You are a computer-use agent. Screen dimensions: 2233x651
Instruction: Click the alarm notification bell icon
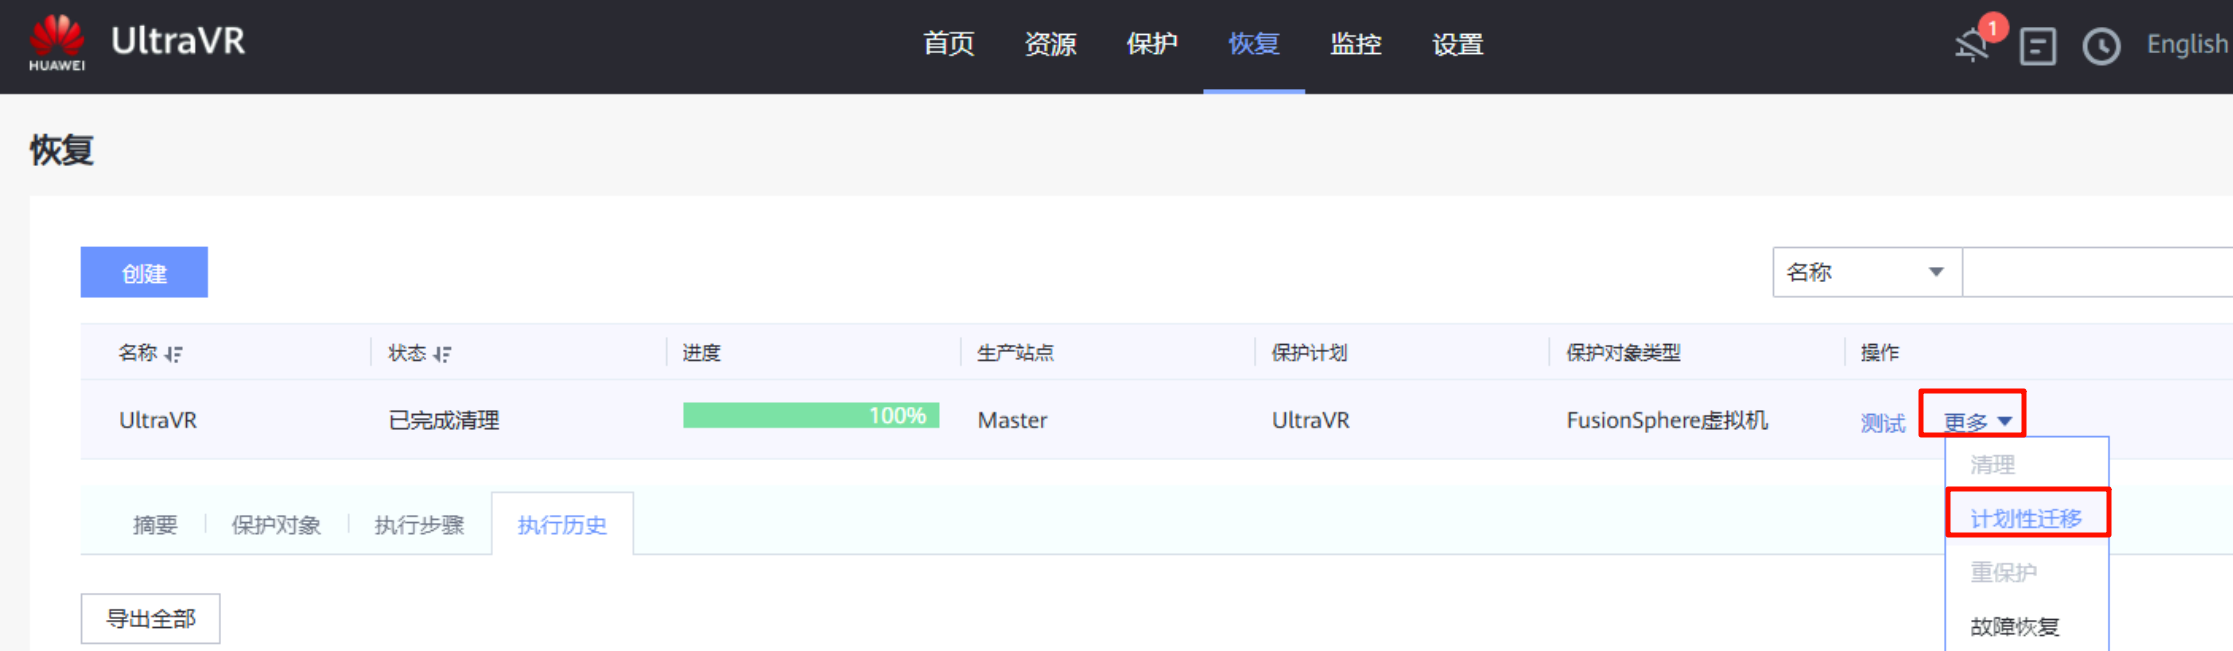point(1972,45)
